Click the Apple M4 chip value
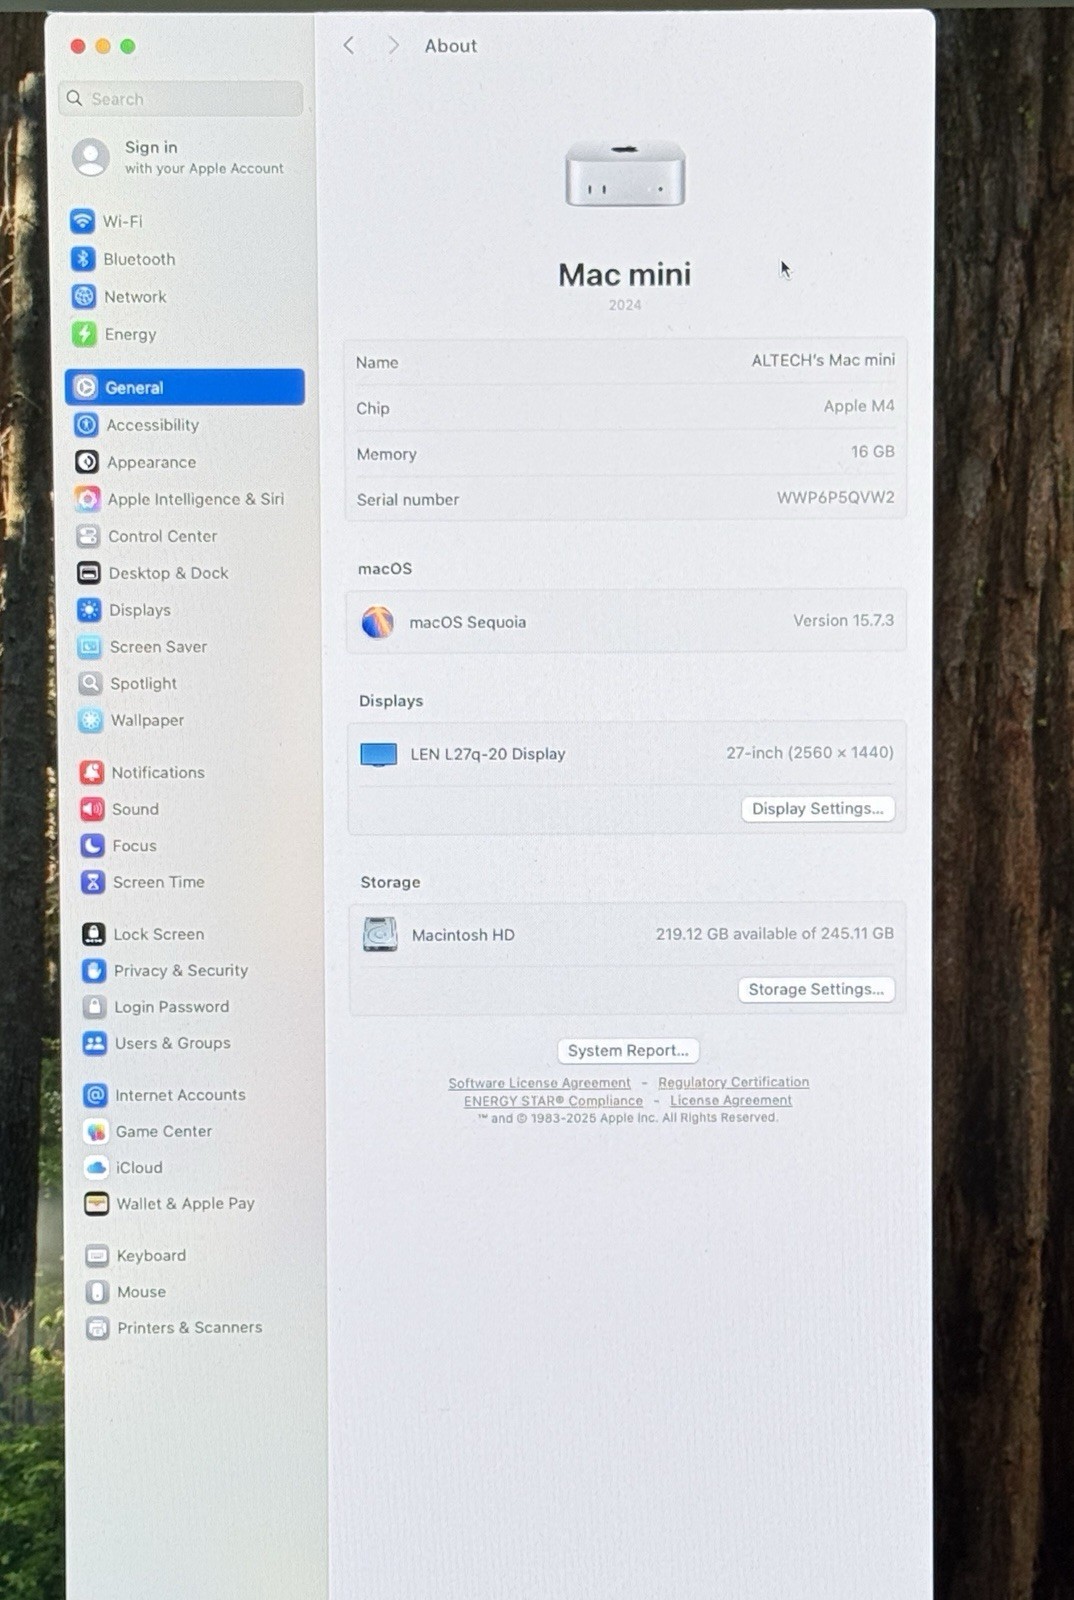Viewport: 1074px width, 1600px height. click(859, 406)
